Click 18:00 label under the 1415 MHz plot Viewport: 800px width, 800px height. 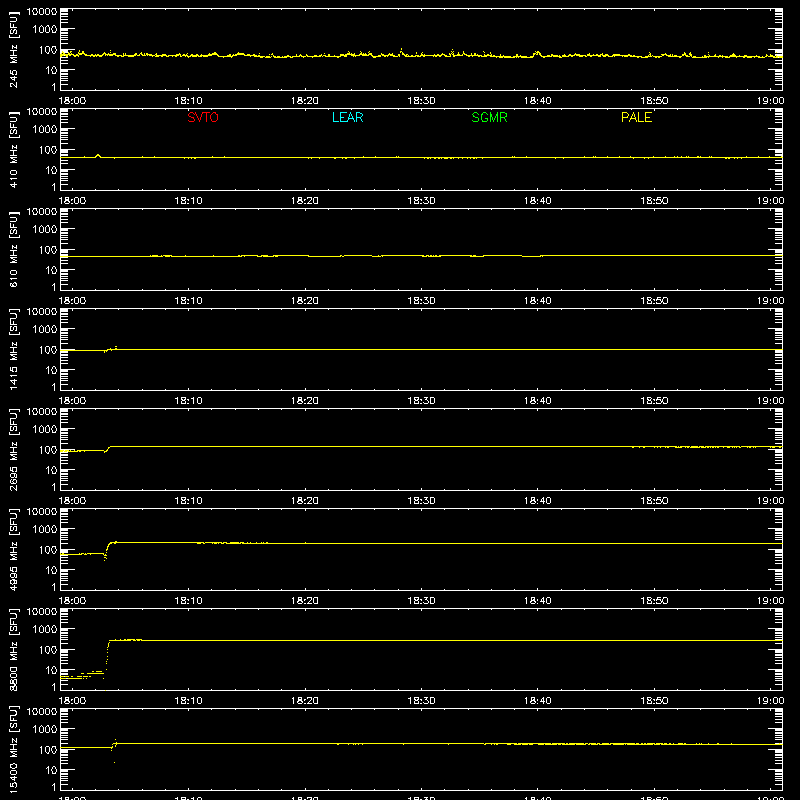pyautogui.click(x=72, y=401)
